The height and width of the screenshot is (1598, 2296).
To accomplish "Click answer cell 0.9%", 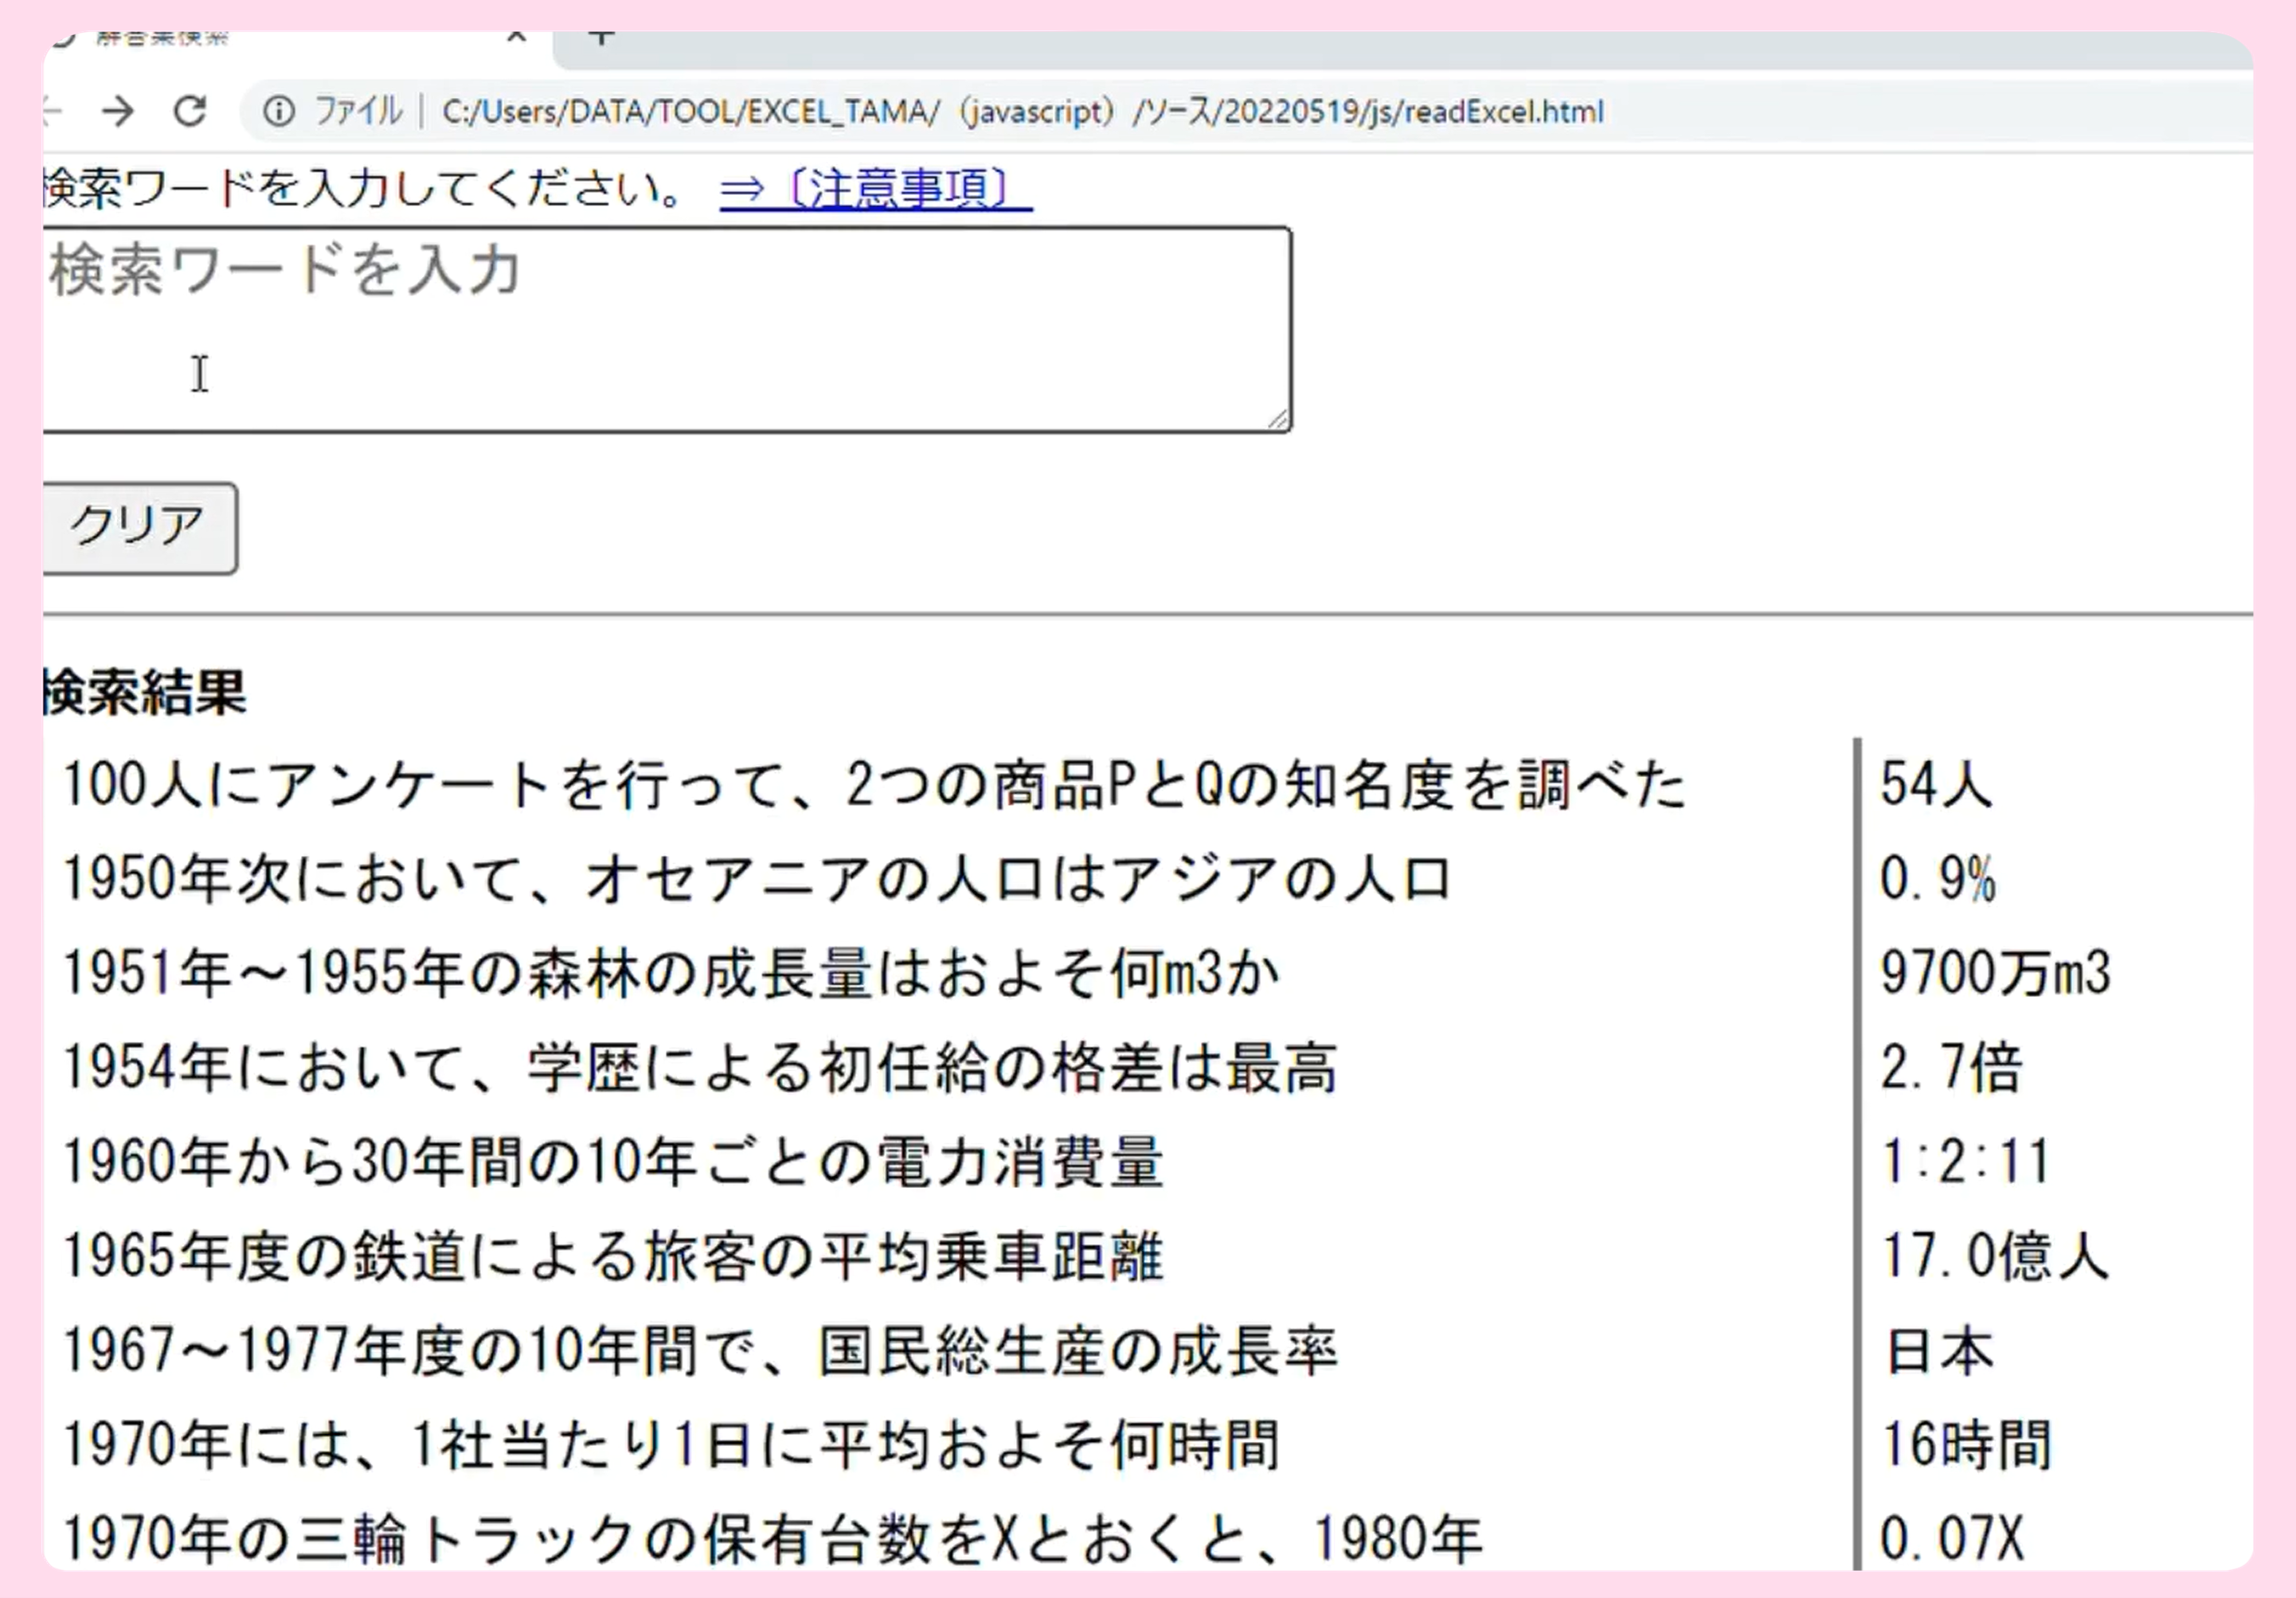I will click(1937, 879).
